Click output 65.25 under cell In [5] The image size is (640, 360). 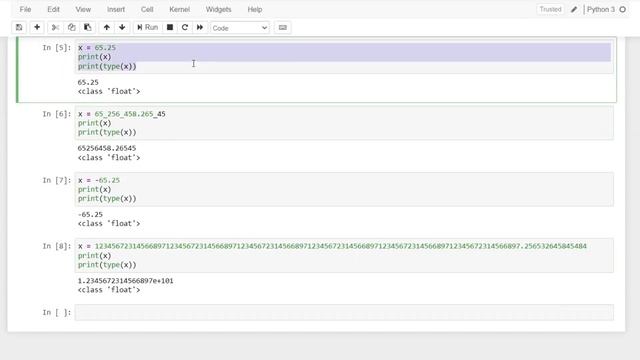point(88,82)
